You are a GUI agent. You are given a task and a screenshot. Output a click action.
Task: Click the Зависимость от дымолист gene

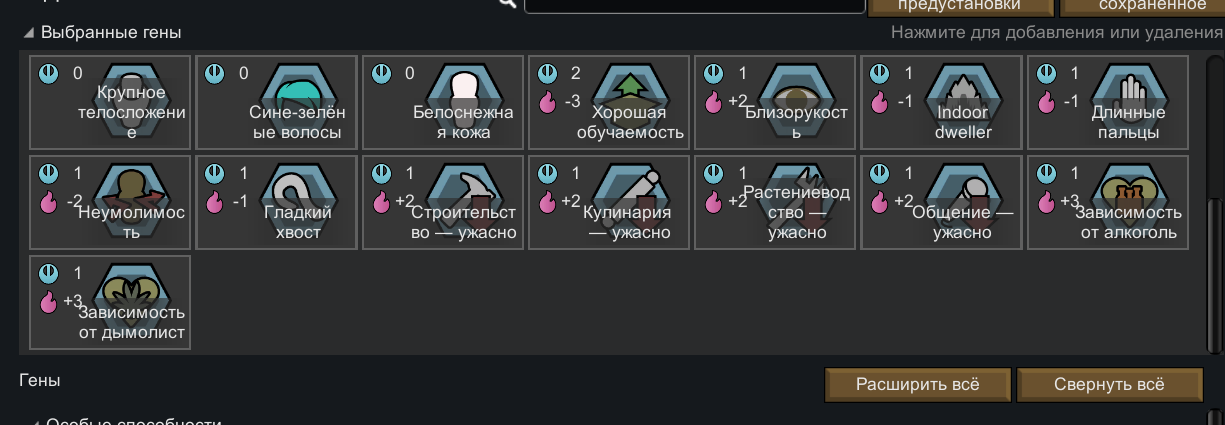[110, 303]
